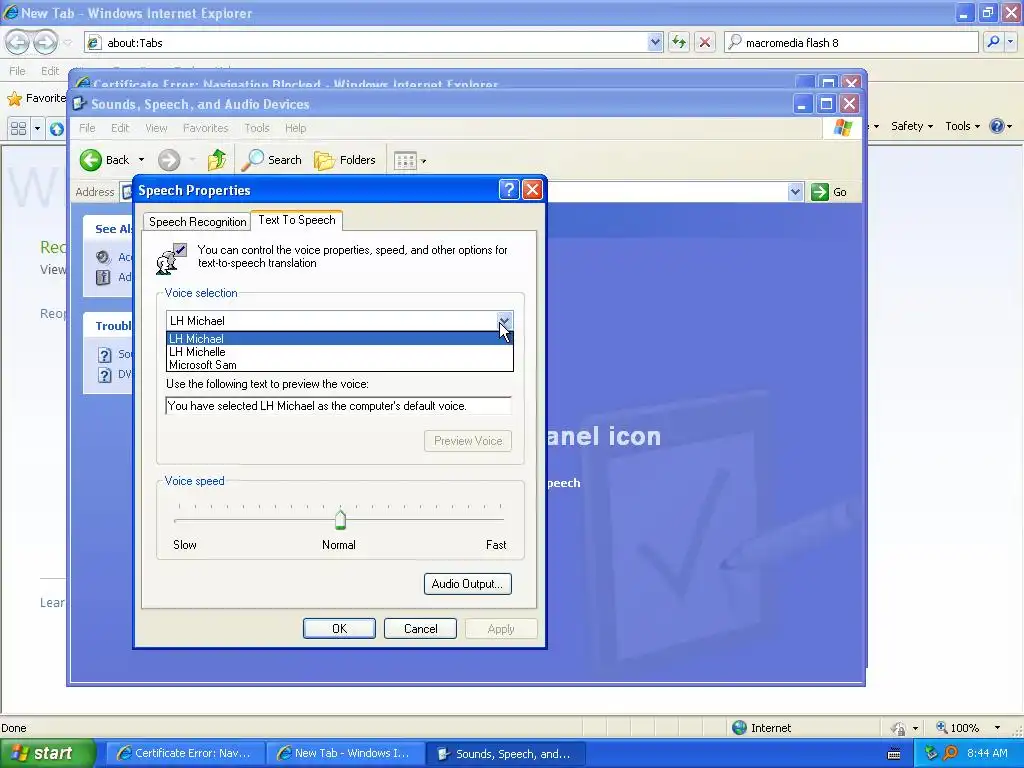Go Back in the Sounds, Speech window
This screenshot has height=768, width=1024.
pyautogui.click(x=105, y=160)
